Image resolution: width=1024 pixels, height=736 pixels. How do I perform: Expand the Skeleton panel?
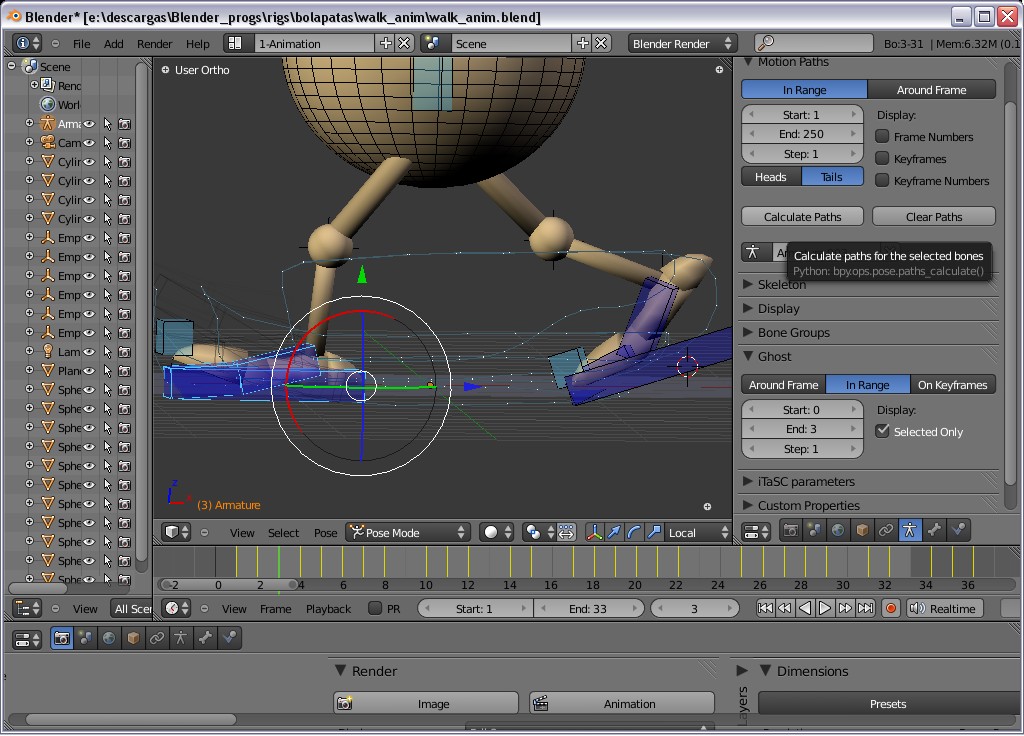tap(748, 285)
